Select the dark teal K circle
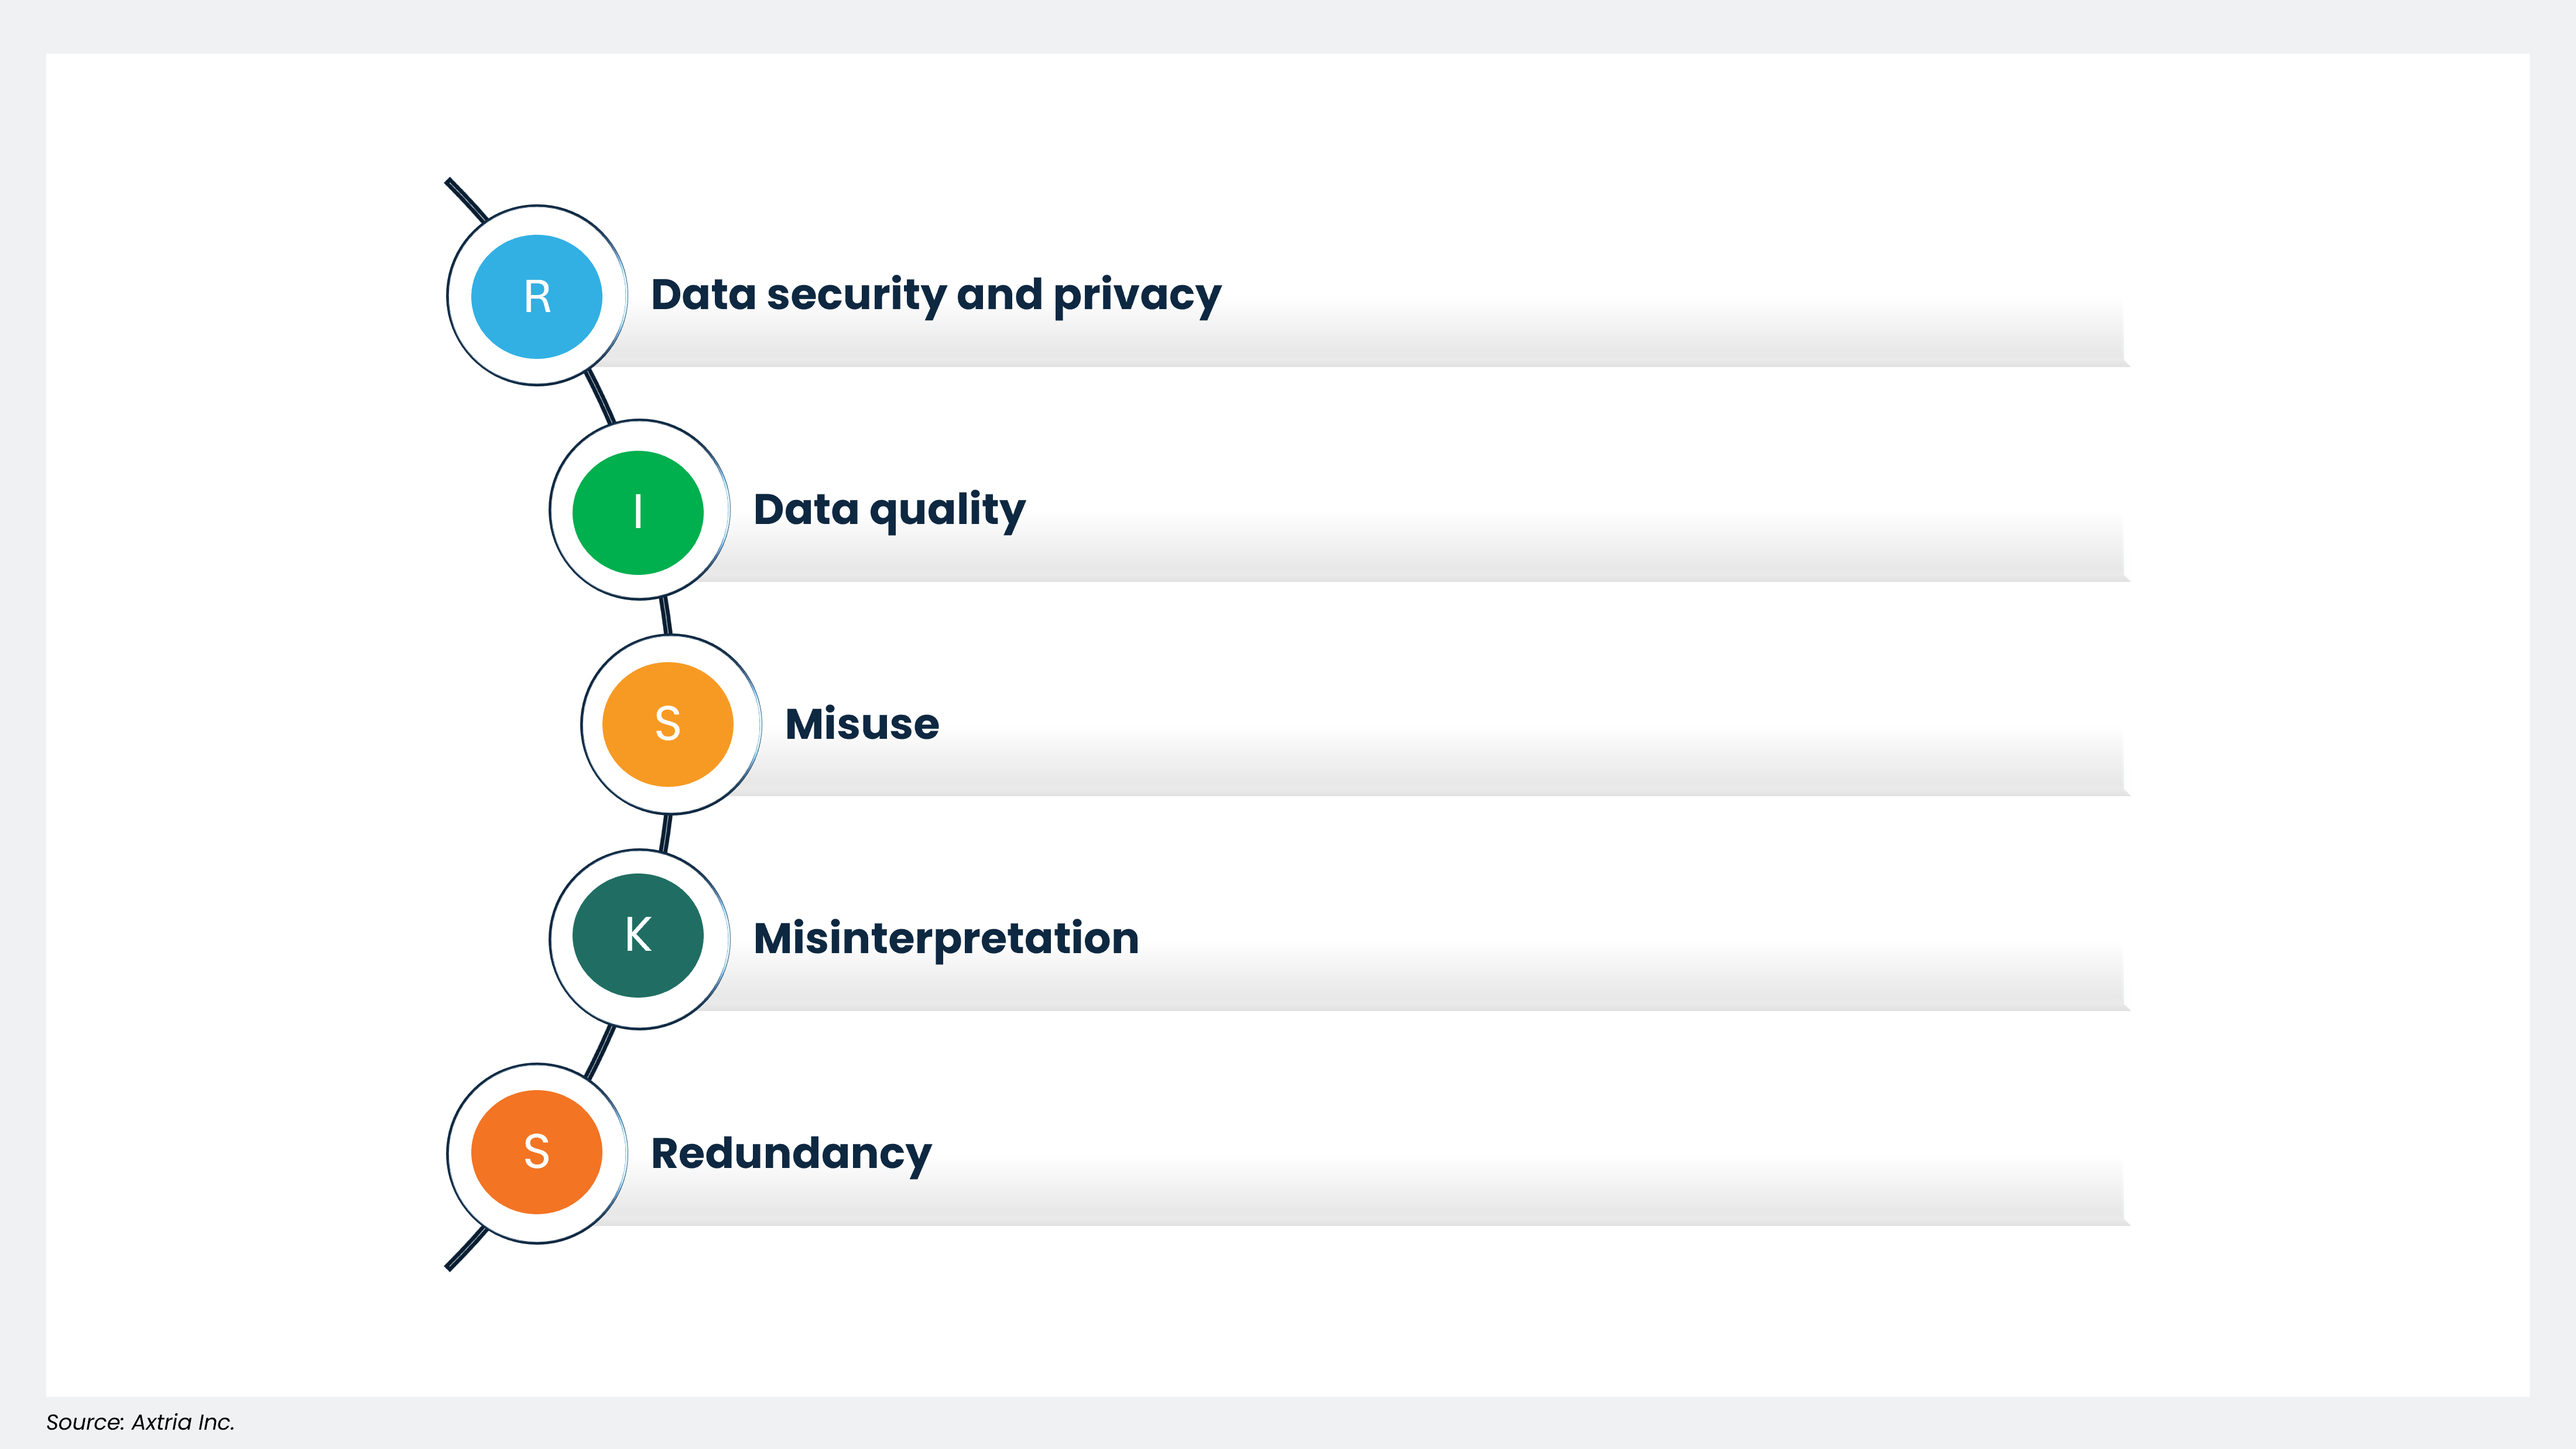 (638, 936)
